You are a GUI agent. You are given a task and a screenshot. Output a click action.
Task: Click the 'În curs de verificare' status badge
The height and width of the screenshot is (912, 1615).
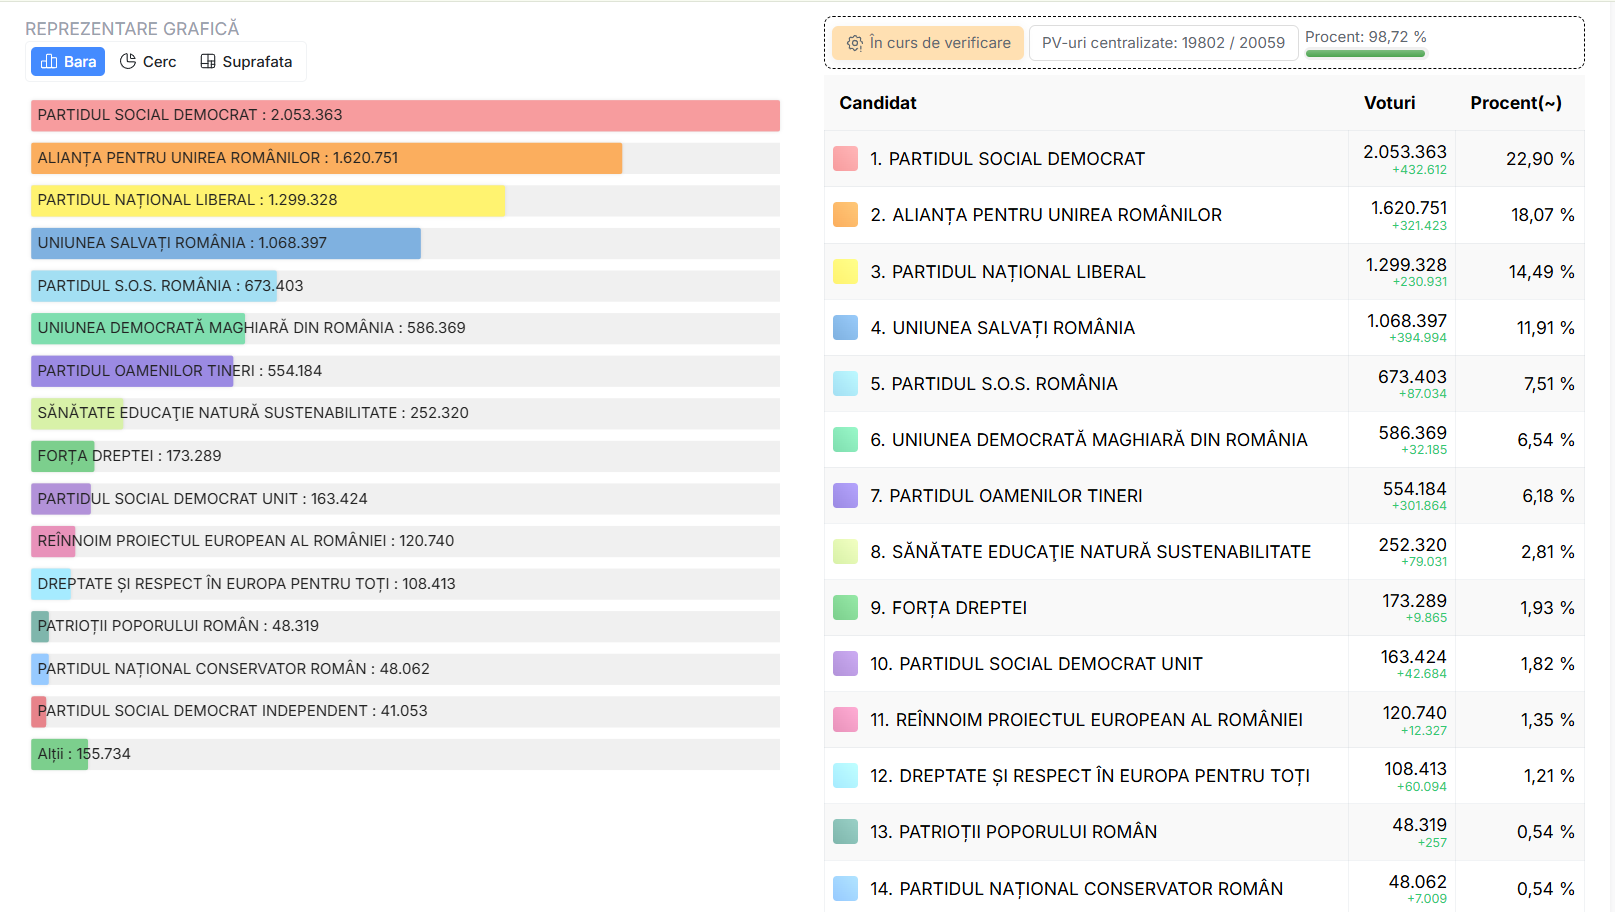928,43
